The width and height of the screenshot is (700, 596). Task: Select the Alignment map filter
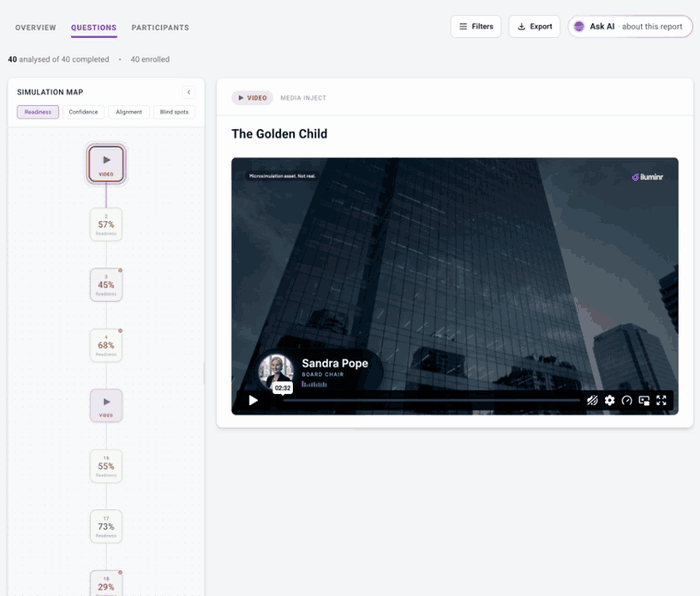point(129,112)
